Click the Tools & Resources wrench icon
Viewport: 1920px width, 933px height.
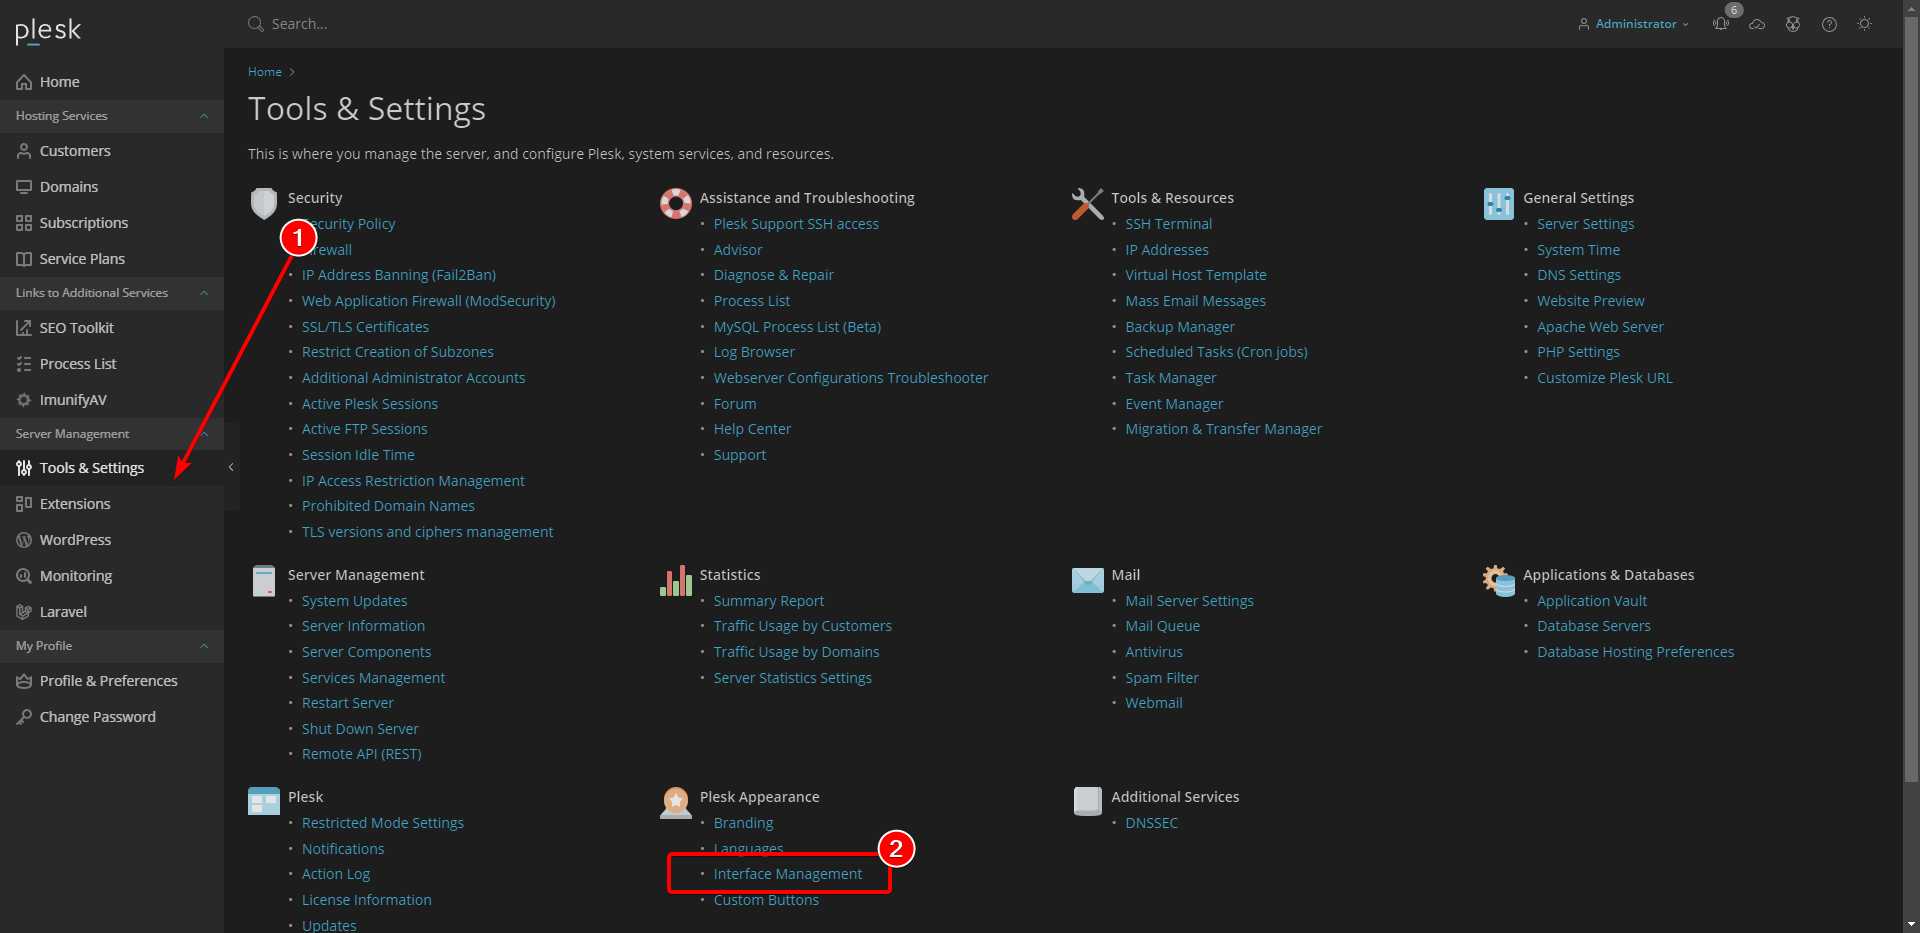click(x=1088, y=203)
